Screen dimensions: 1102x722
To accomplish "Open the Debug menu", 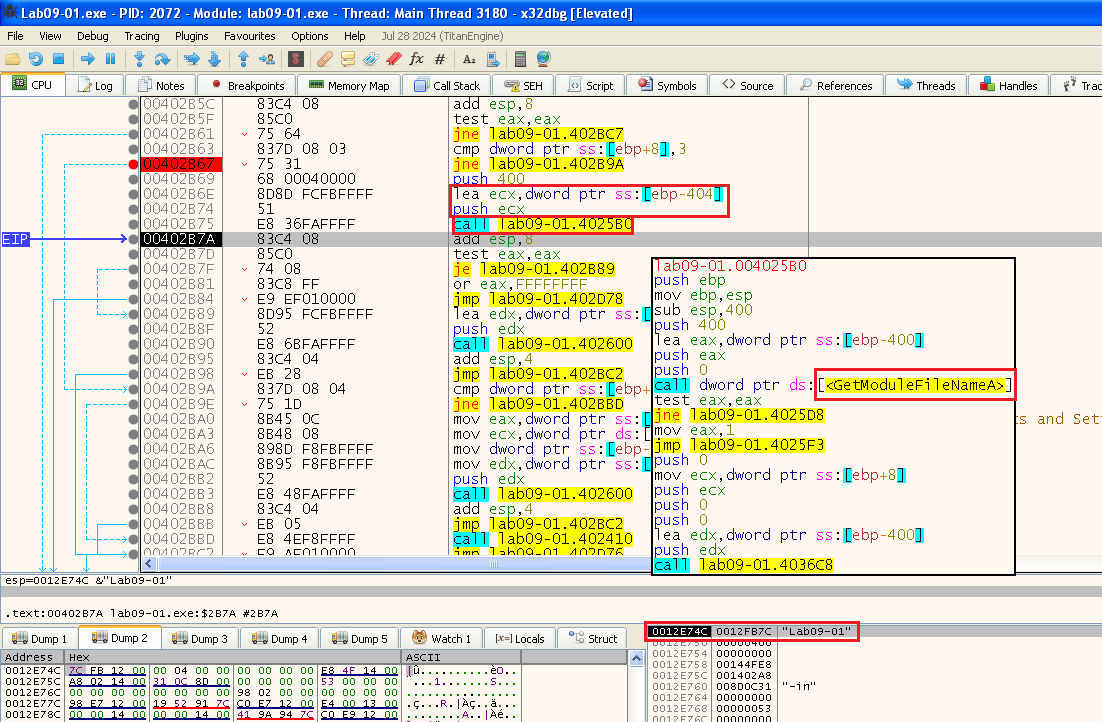I will point(92,36).
